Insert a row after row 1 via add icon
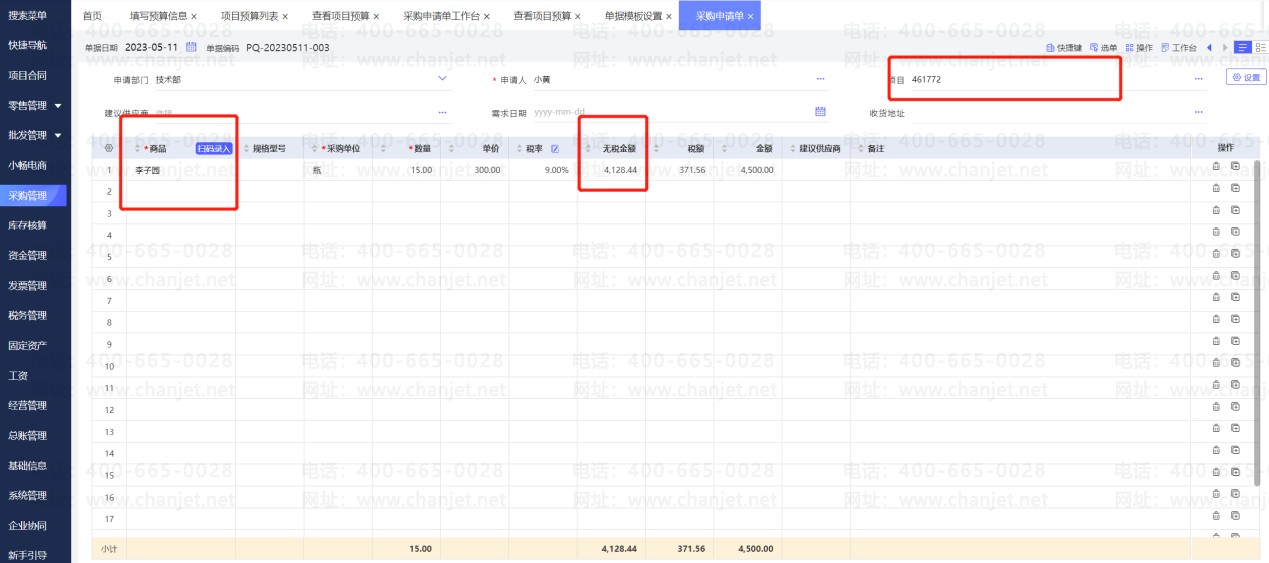 click(x=1235, y=166)
